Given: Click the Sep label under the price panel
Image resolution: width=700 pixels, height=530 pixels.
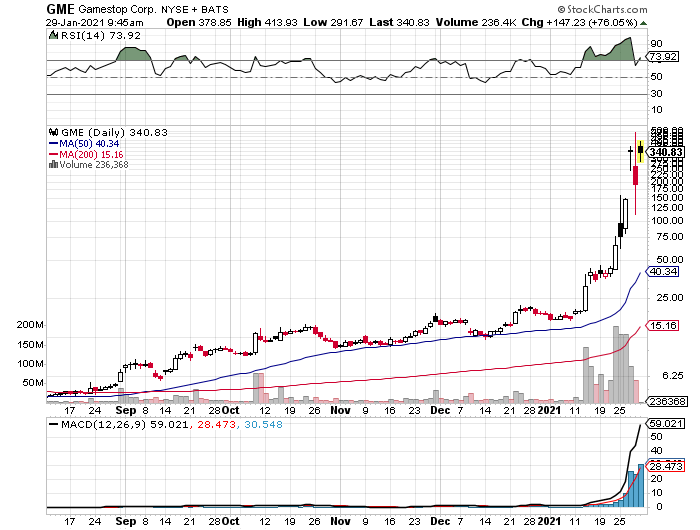Looking at the screenshot, I should click(126, 410).
